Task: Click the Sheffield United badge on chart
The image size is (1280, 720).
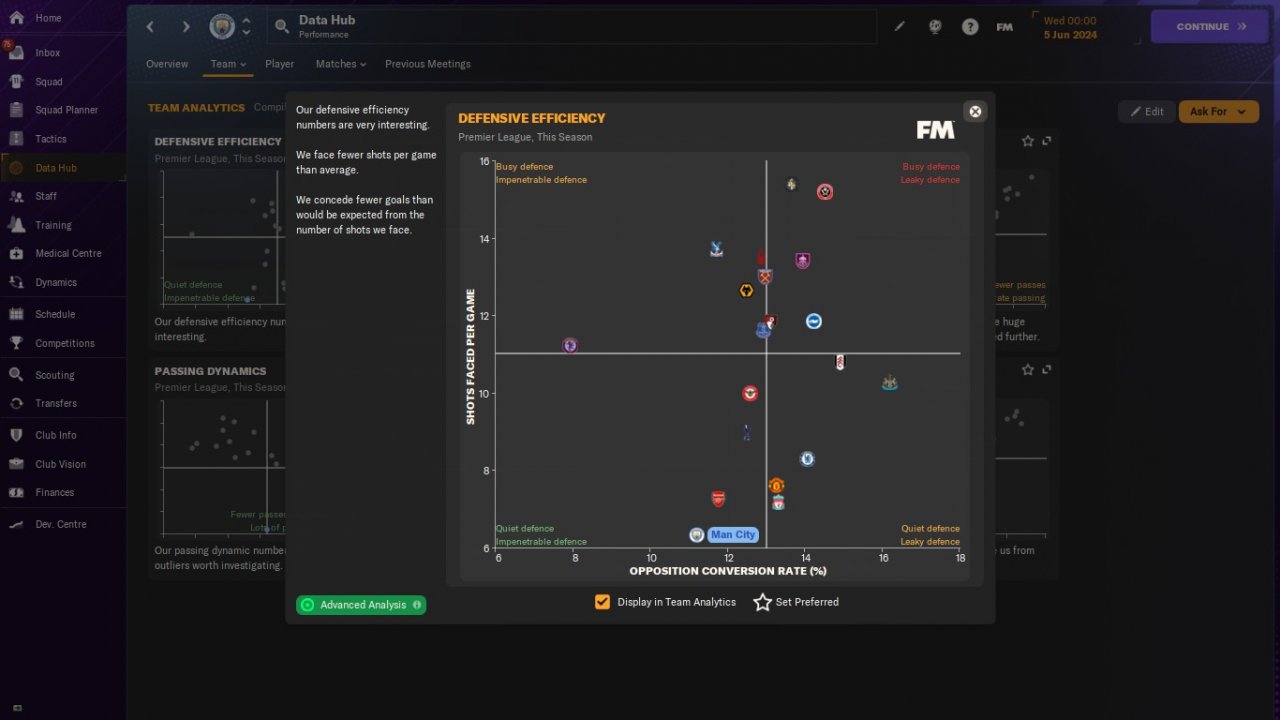Action: [x=825, y=192]
